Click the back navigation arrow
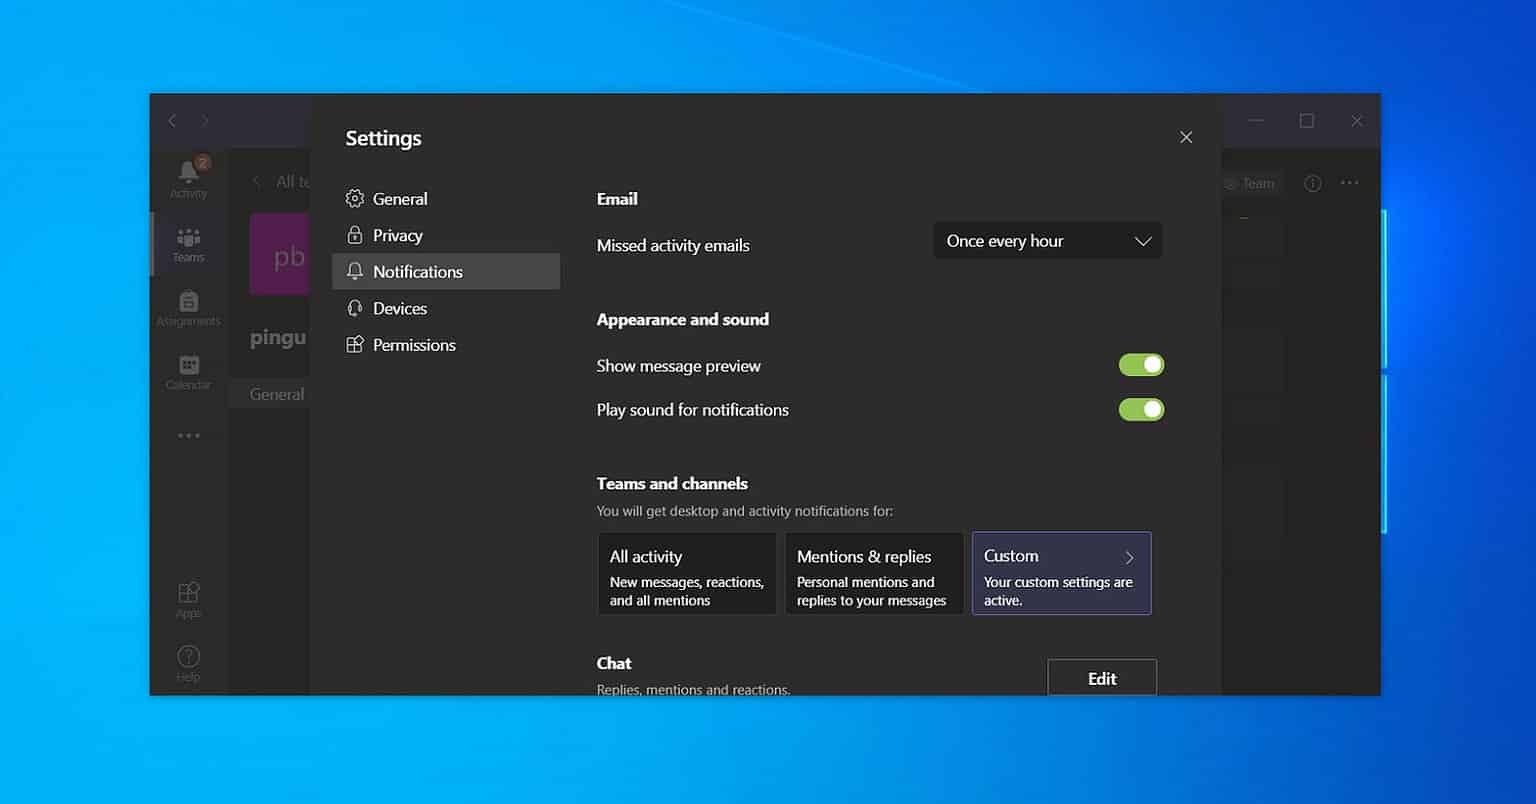Viewport: 1536px width, 804px height. 172,120
